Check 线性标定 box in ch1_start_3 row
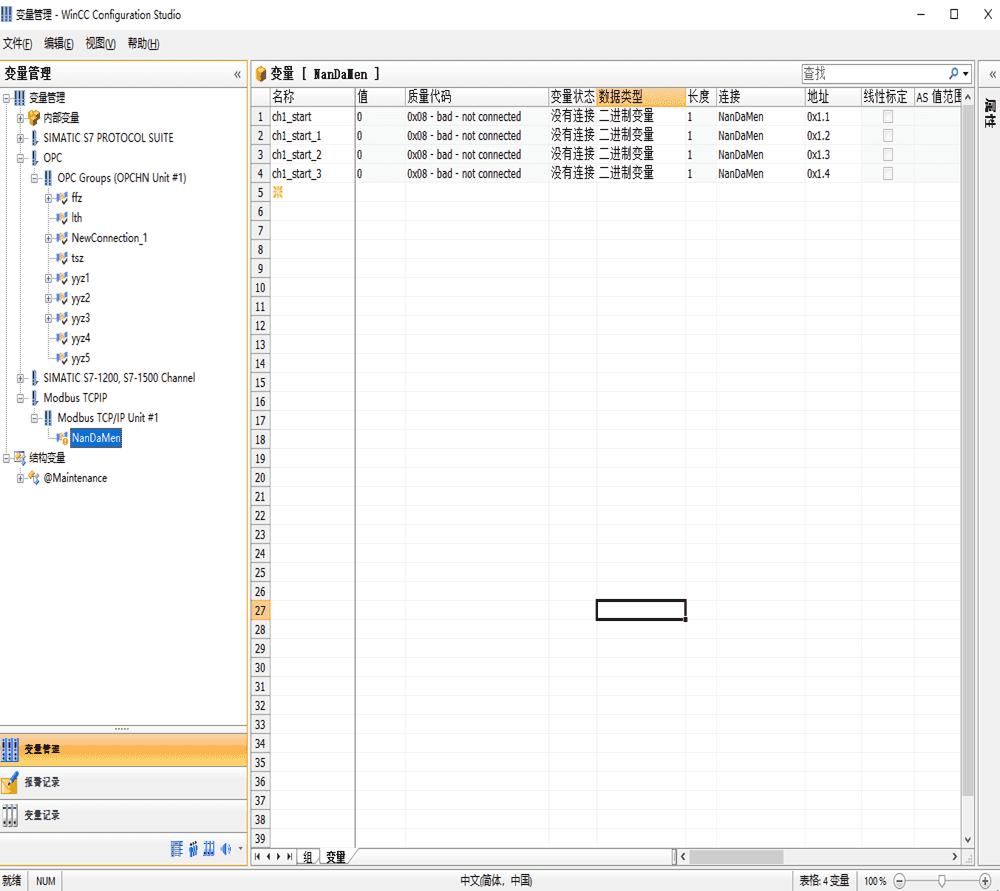1000x891 pixels. click(x=887, y=174)
